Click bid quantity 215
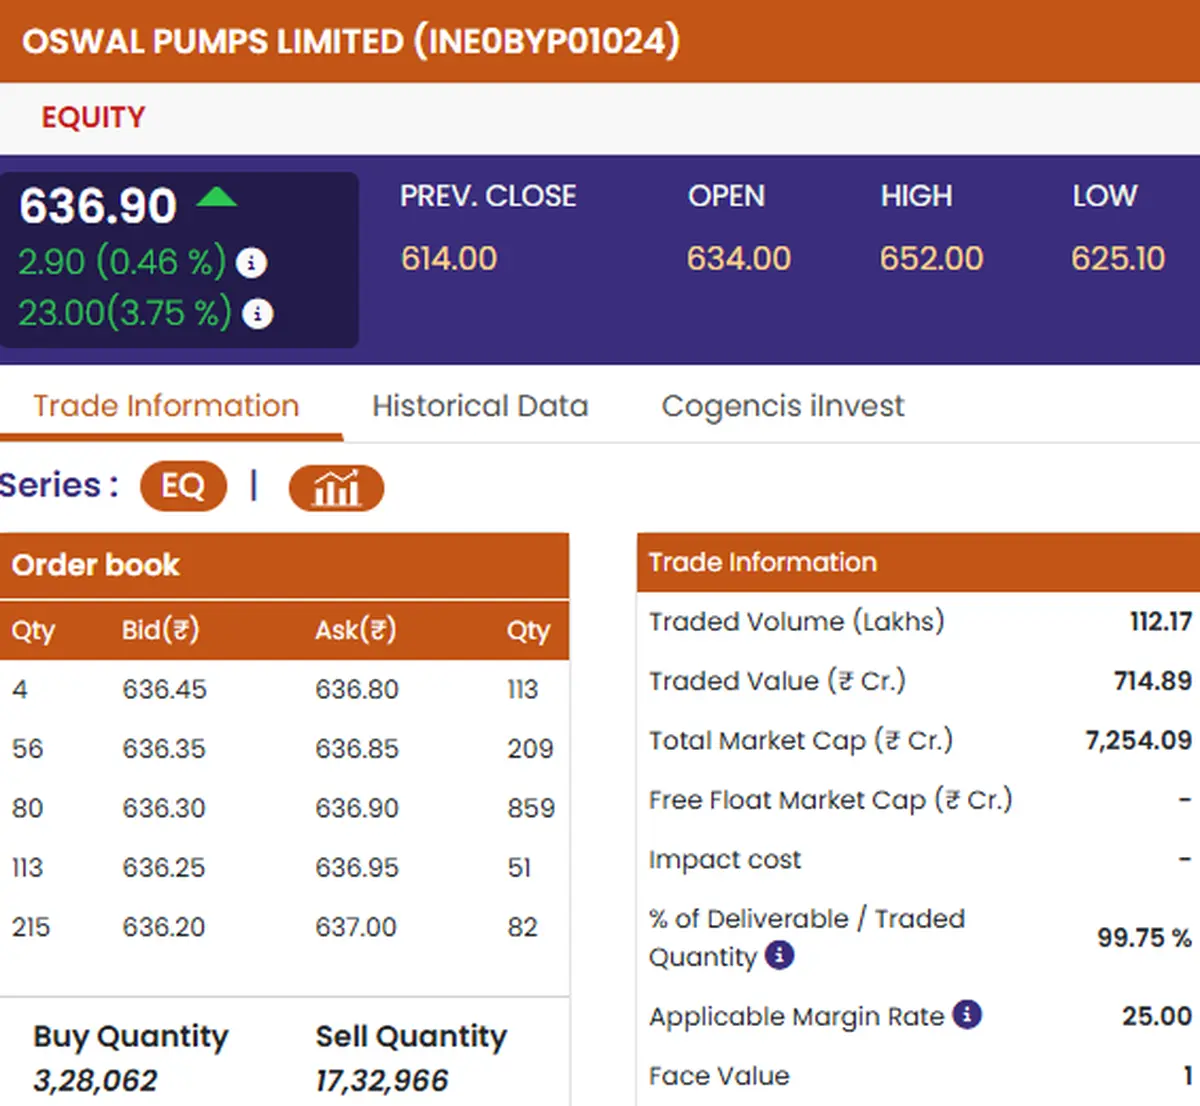 coord(31,927)
